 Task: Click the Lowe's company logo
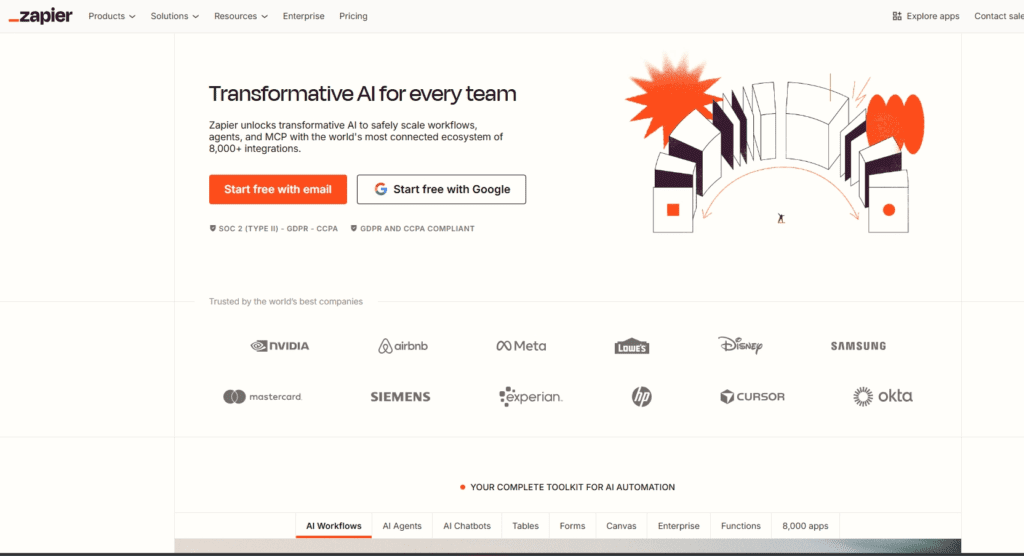(x=632, y=347)
